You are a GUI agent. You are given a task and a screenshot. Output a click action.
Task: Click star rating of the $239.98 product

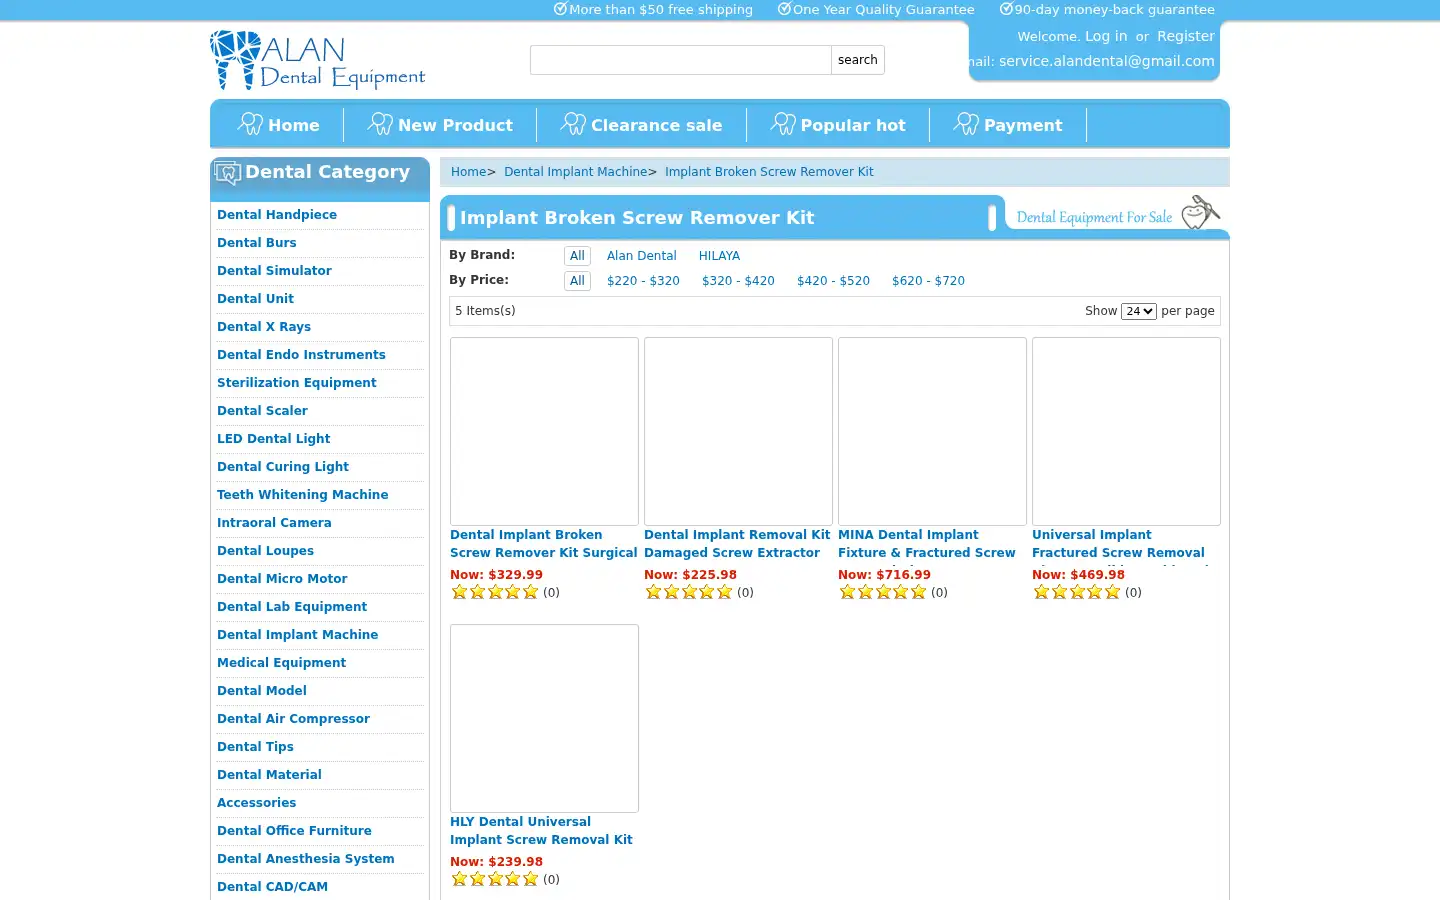point(495,879)
